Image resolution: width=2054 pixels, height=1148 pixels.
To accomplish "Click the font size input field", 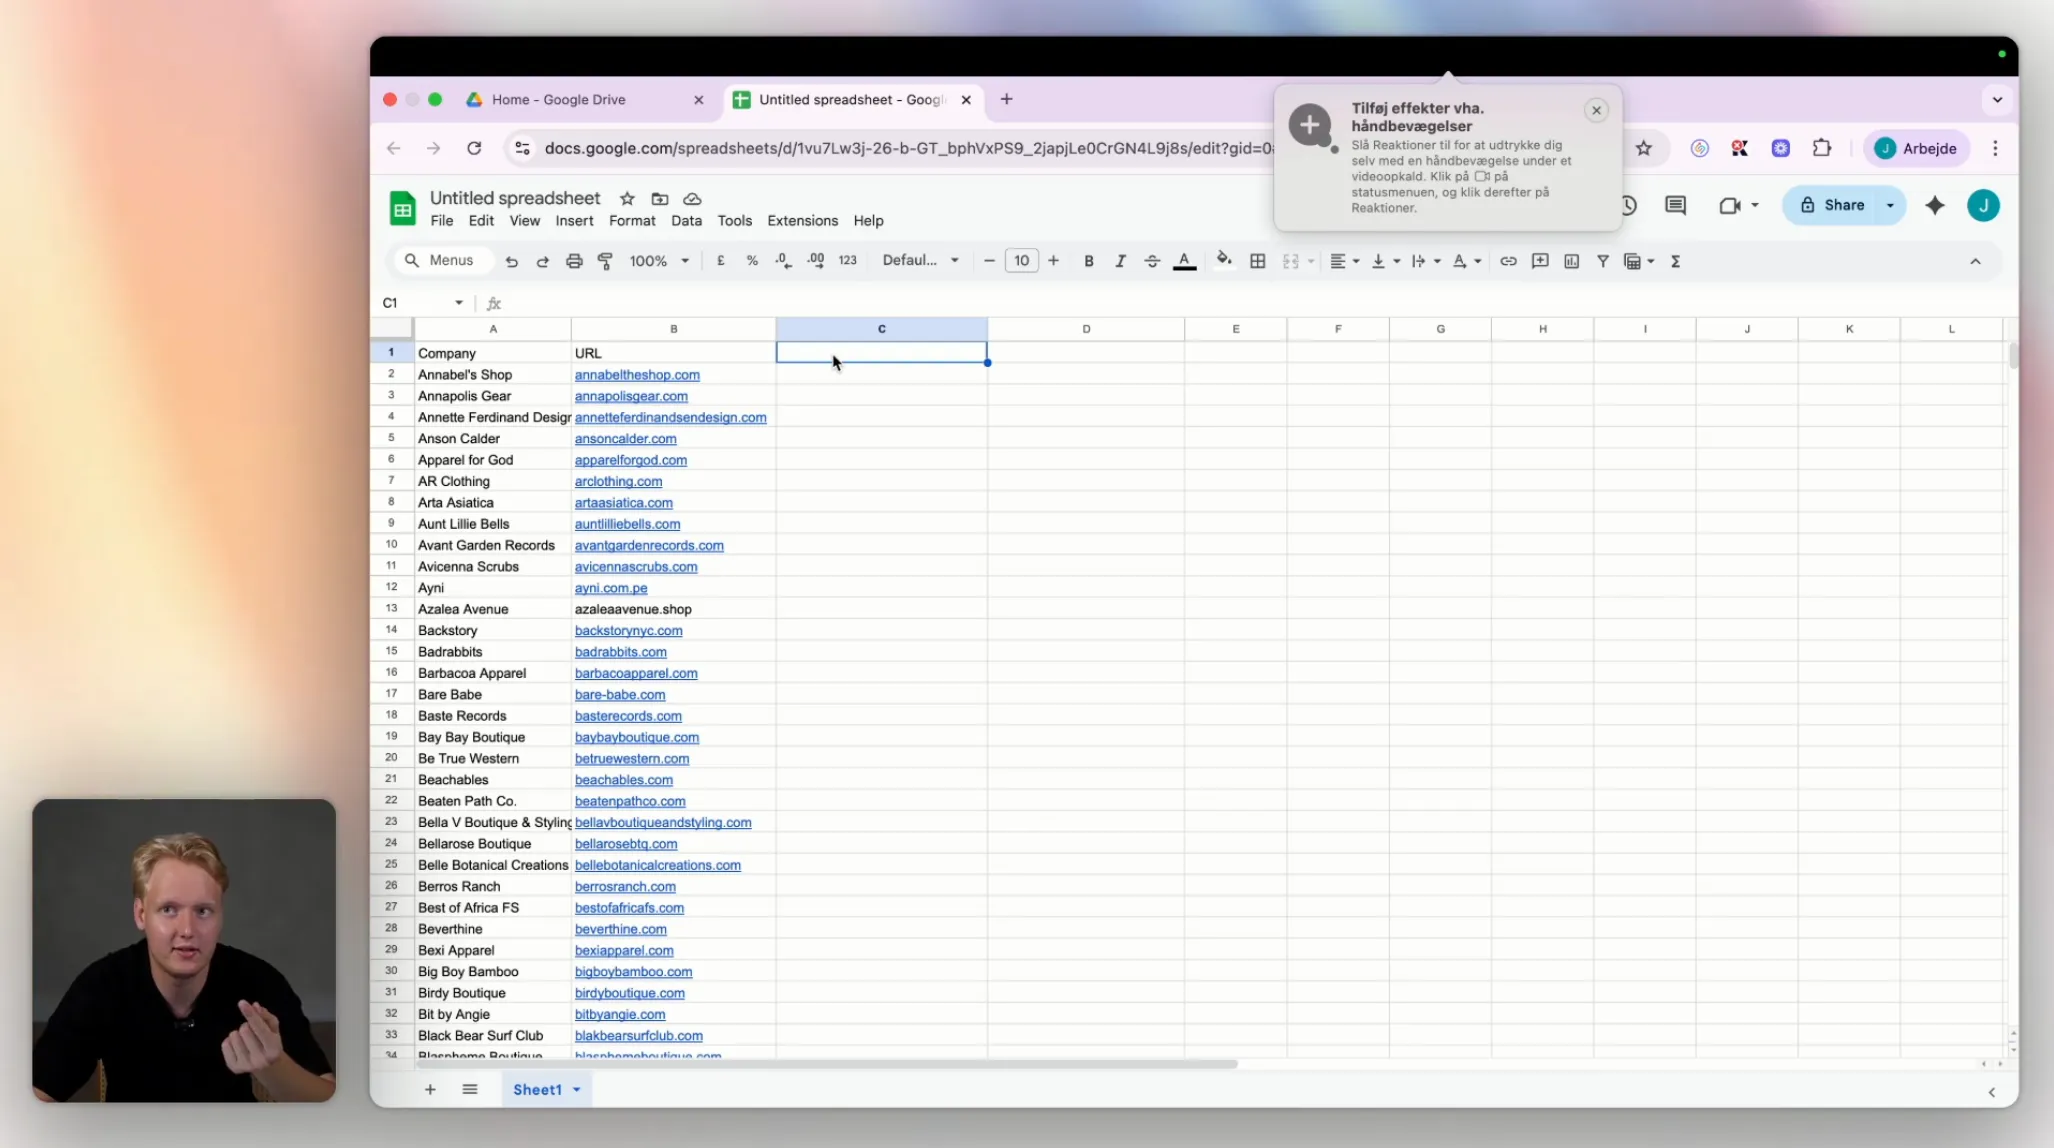I will click(1021, 261).
